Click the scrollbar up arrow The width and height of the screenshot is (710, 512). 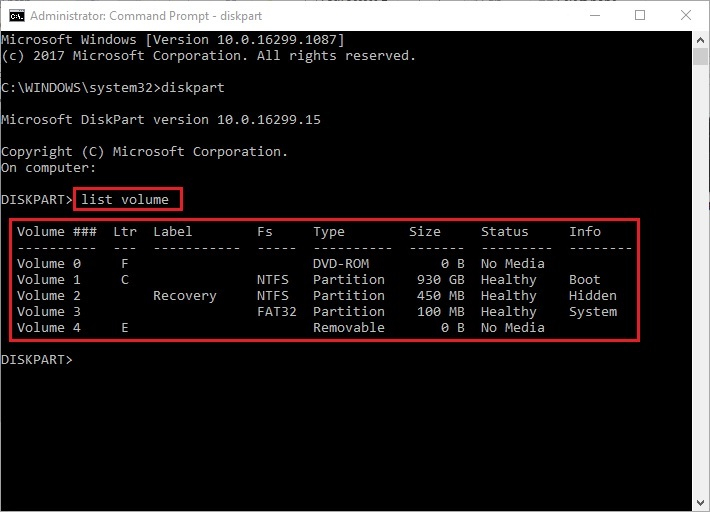click(x=700, y=40)
